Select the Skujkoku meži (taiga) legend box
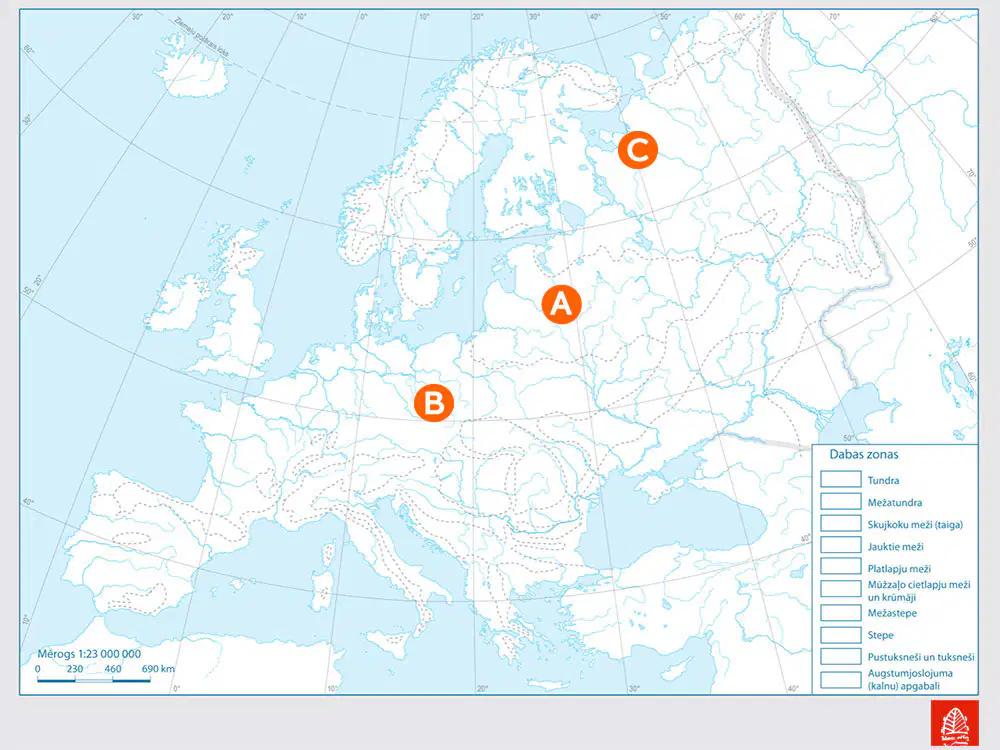 (841, 523)
